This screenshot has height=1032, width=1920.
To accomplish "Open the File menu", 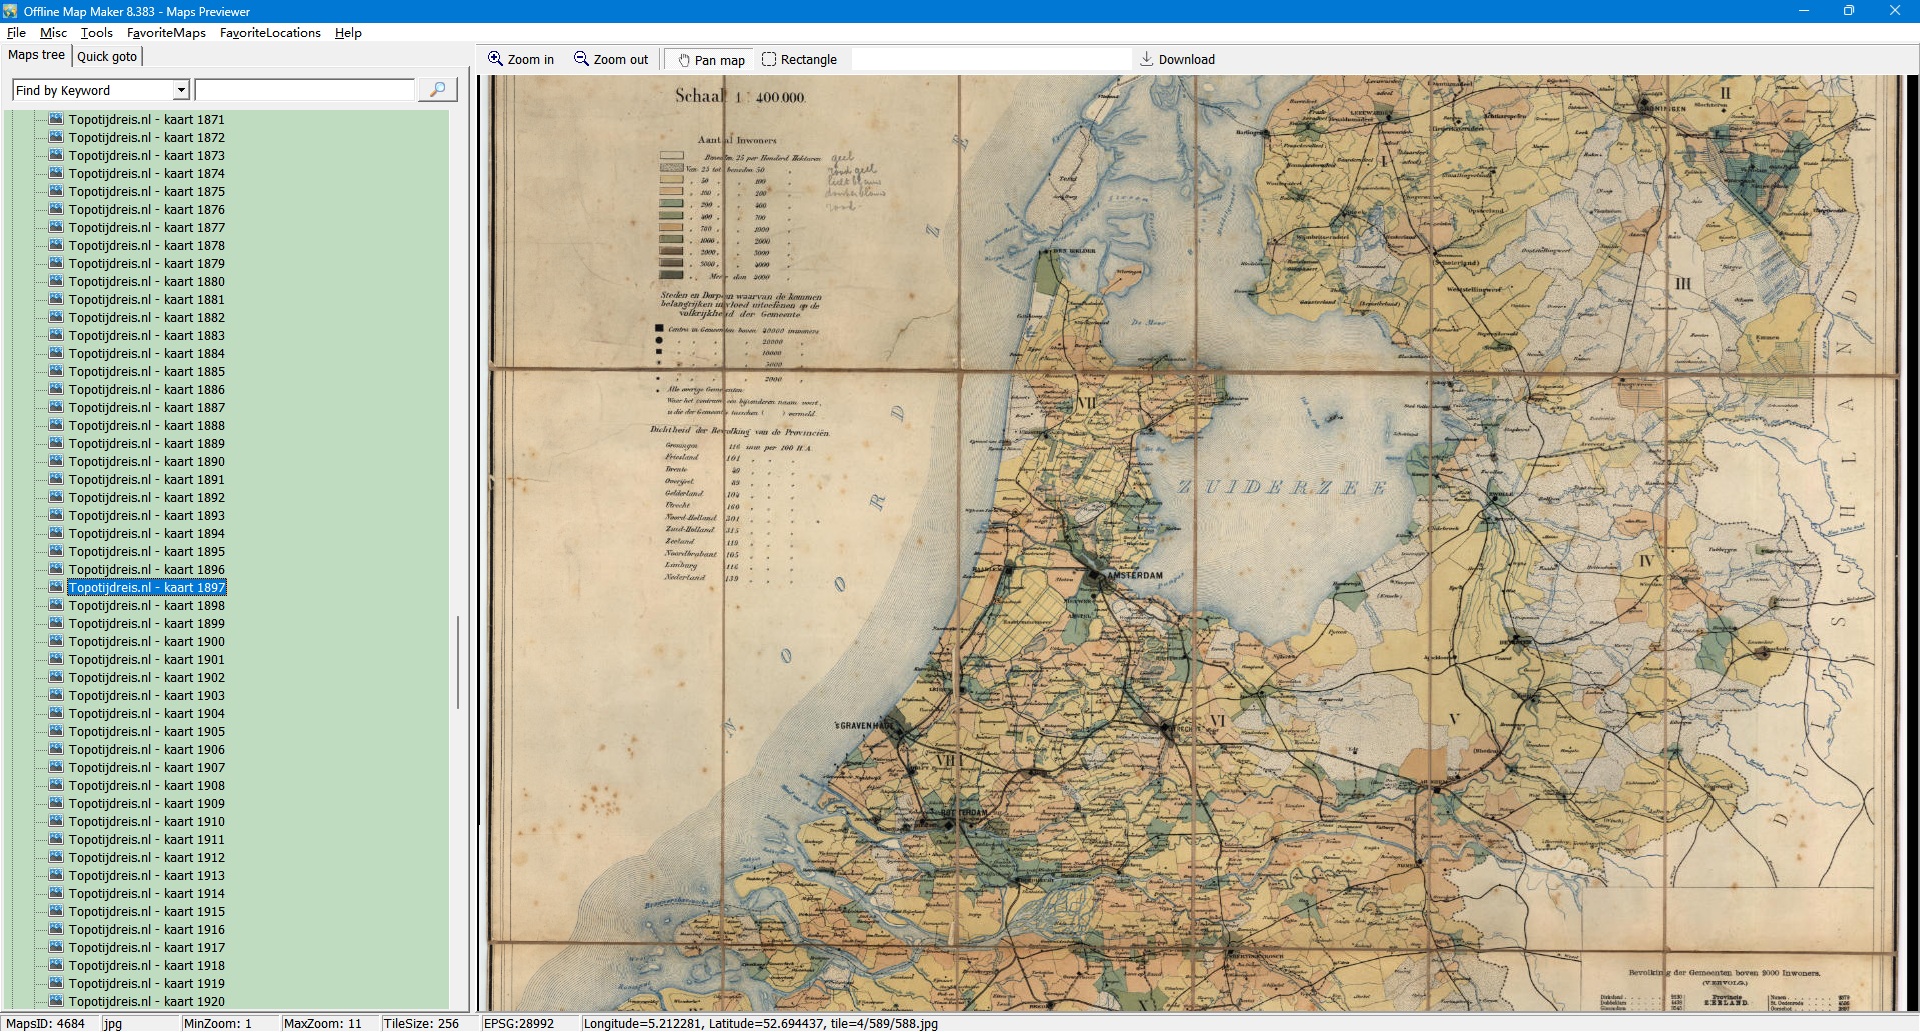I will point(16,33).
